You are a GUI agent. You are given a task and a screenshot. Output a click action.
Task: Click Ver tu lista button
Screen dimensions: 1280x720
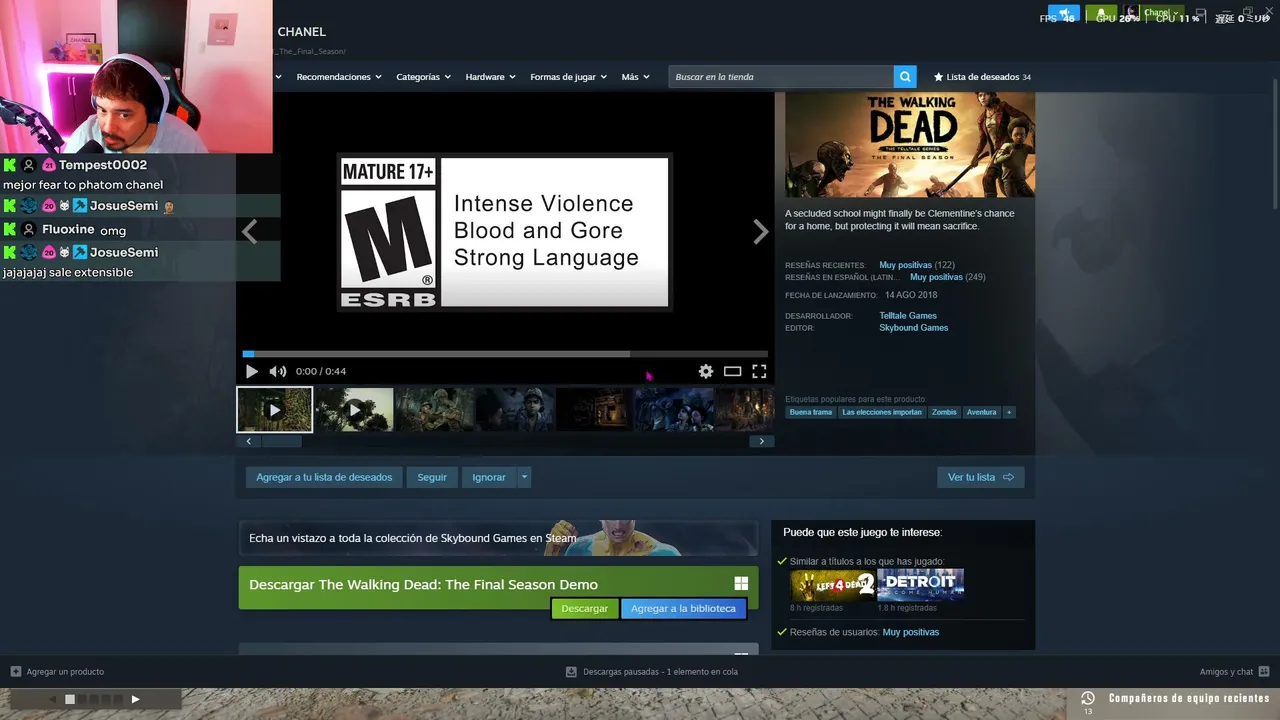coord(981,477)
